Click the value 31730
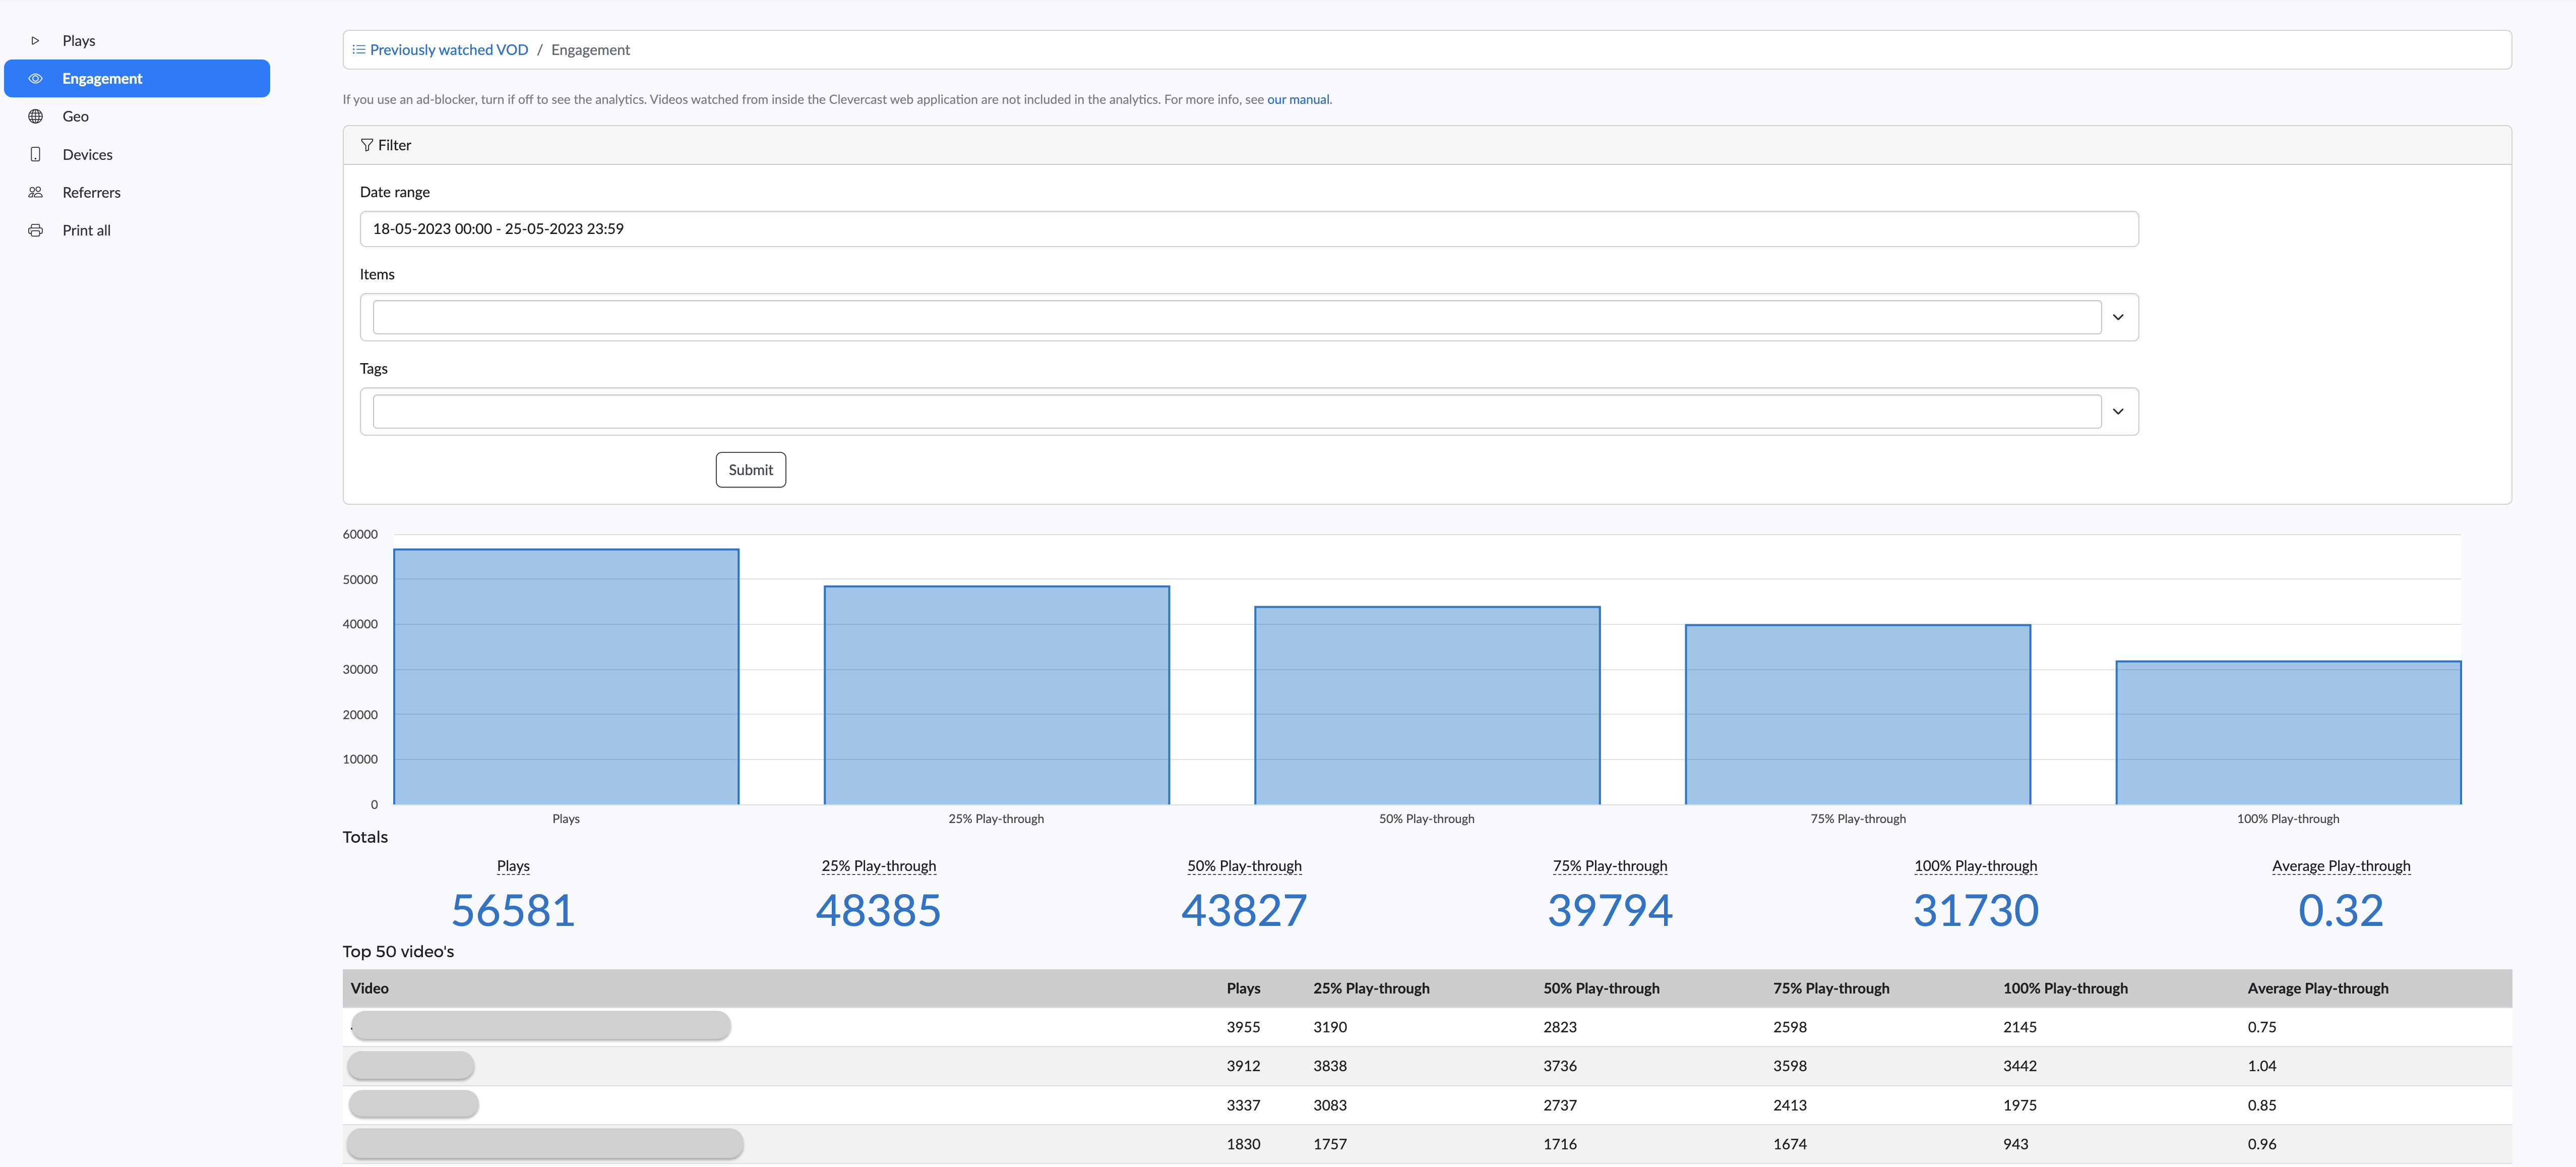The width and height of the screenshot is (2576, 1167). (1976, 911)
